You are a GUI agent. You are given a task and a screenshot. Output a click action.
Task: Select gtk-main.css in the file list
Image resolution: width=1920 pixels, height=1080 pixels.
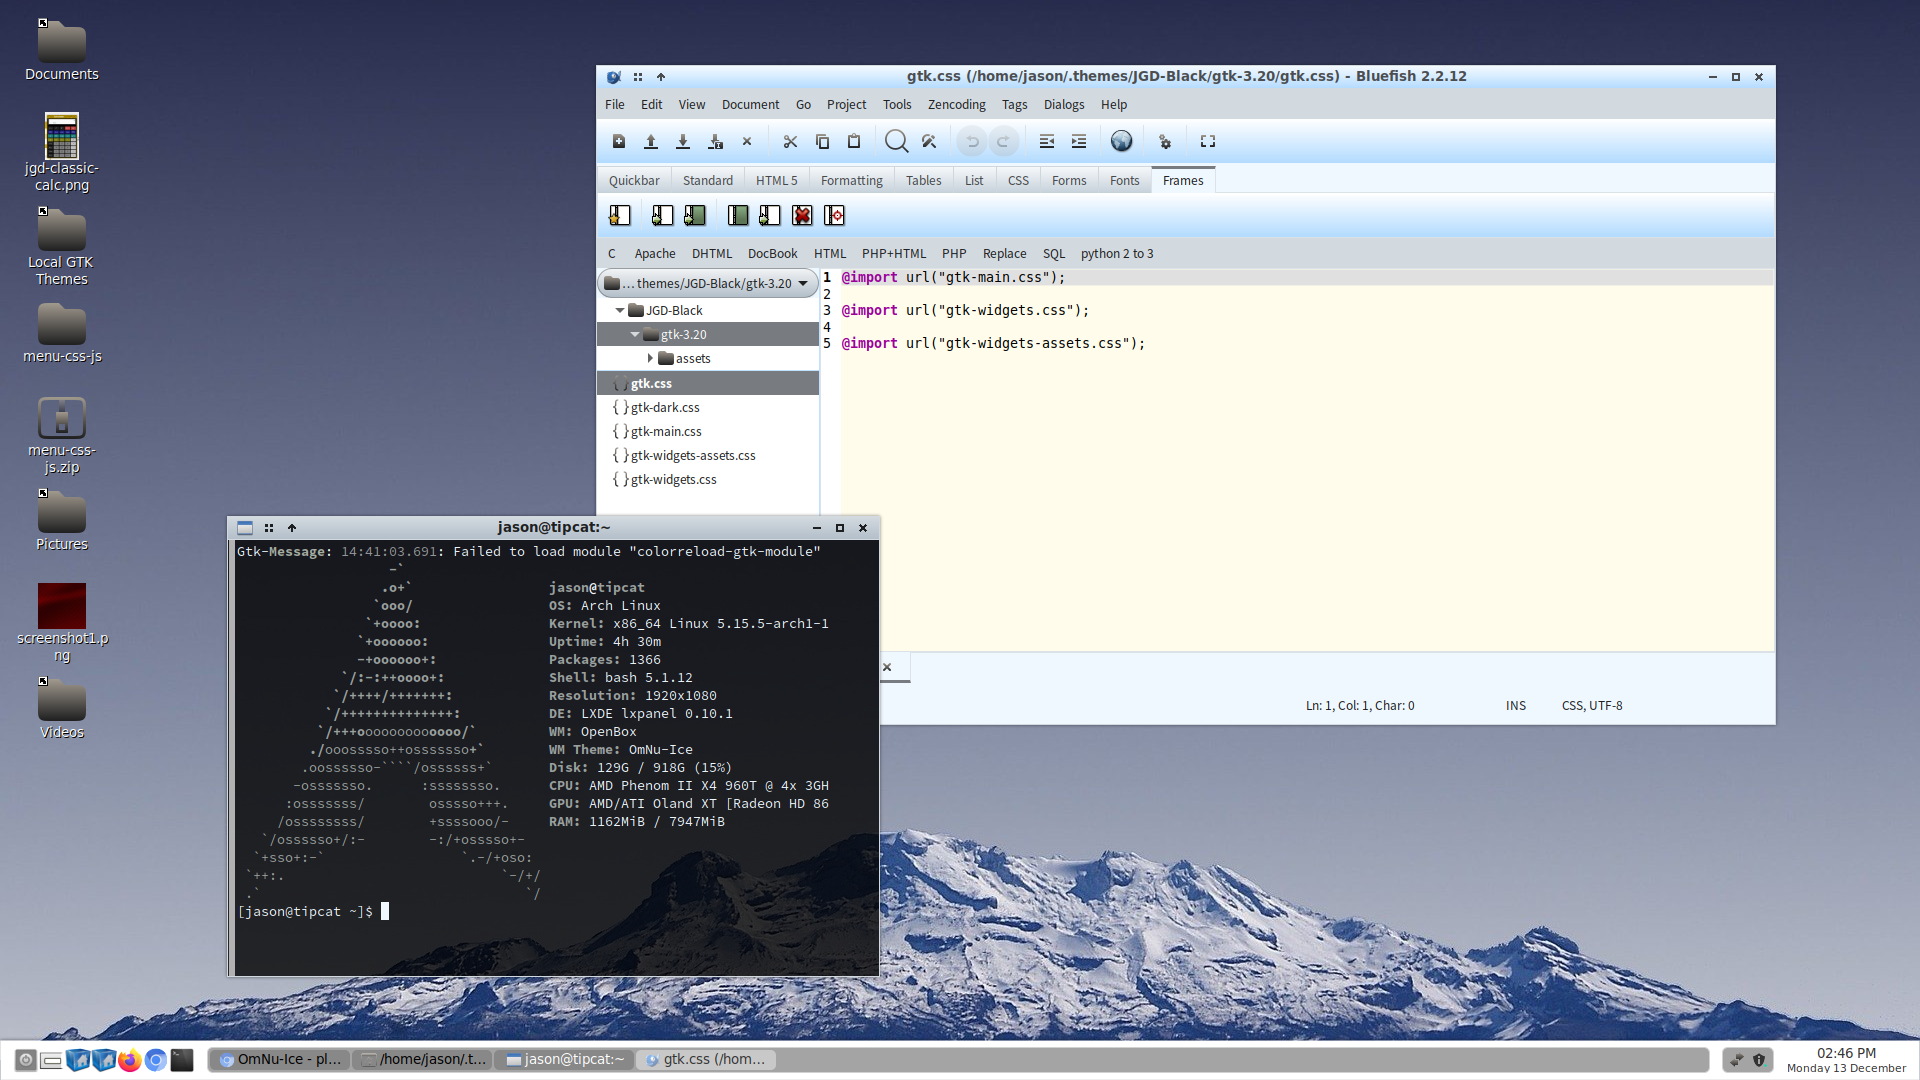[x=708, y=432]
